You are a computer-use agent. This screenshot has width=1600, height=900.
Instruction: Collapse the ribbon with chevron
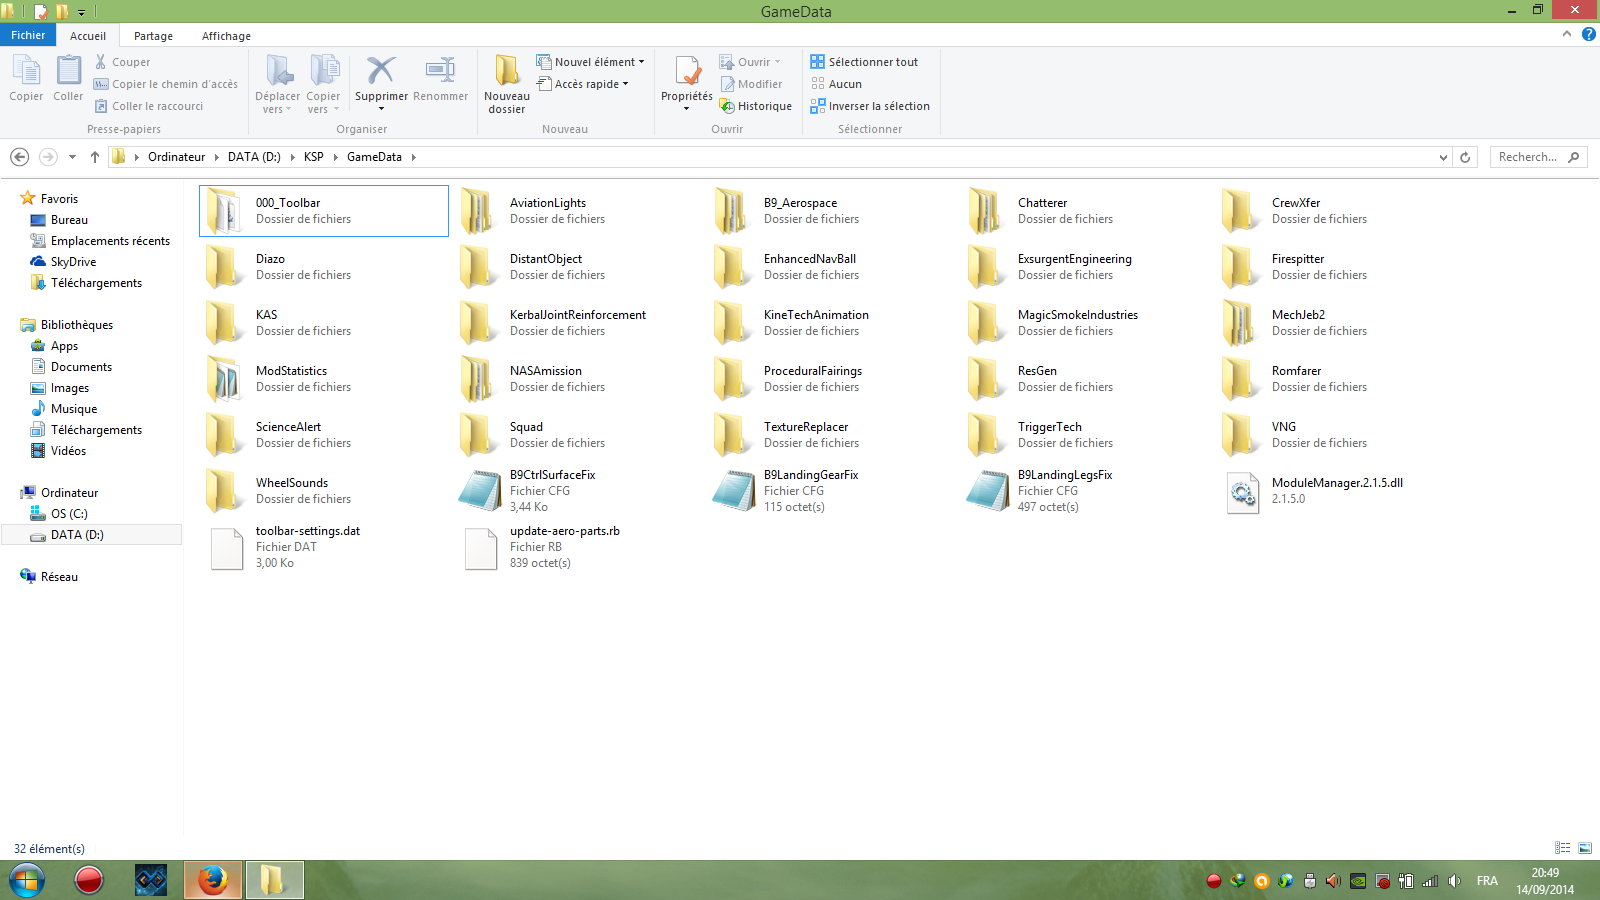[x=1567, y=34]
